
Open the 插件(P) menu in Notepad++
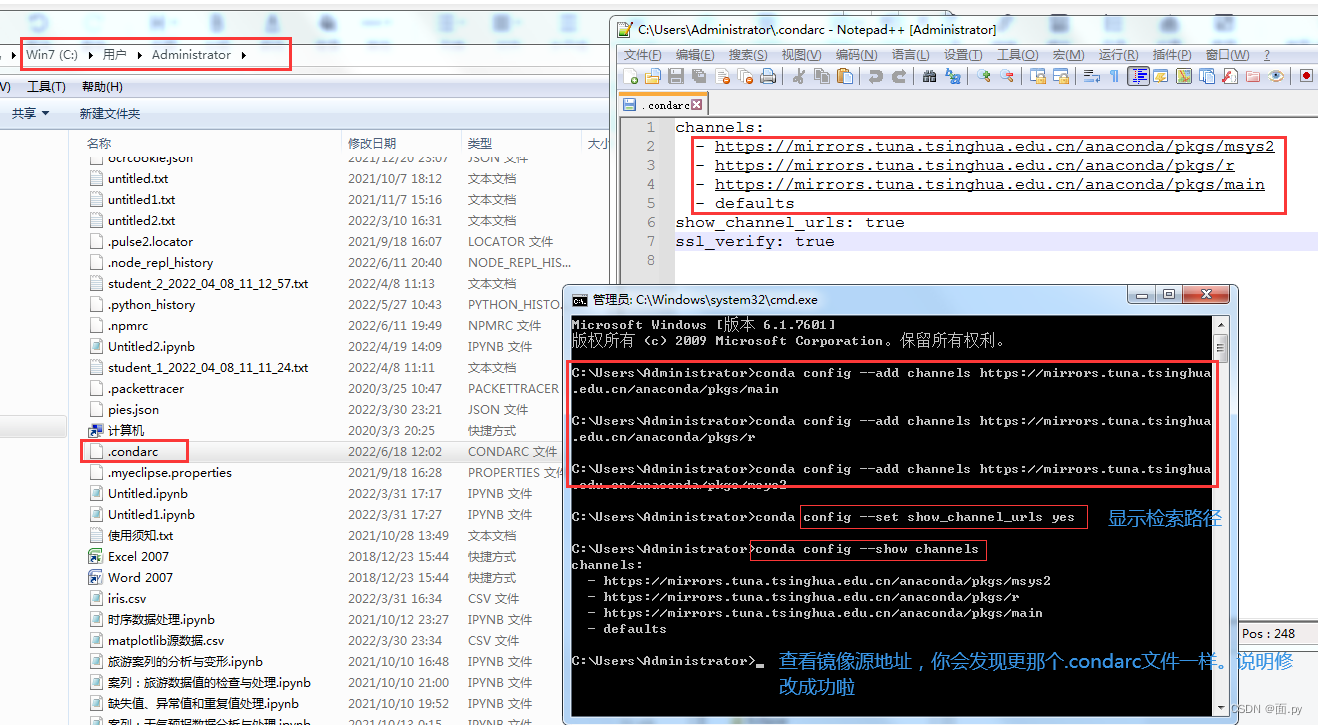coord(1172,55)
